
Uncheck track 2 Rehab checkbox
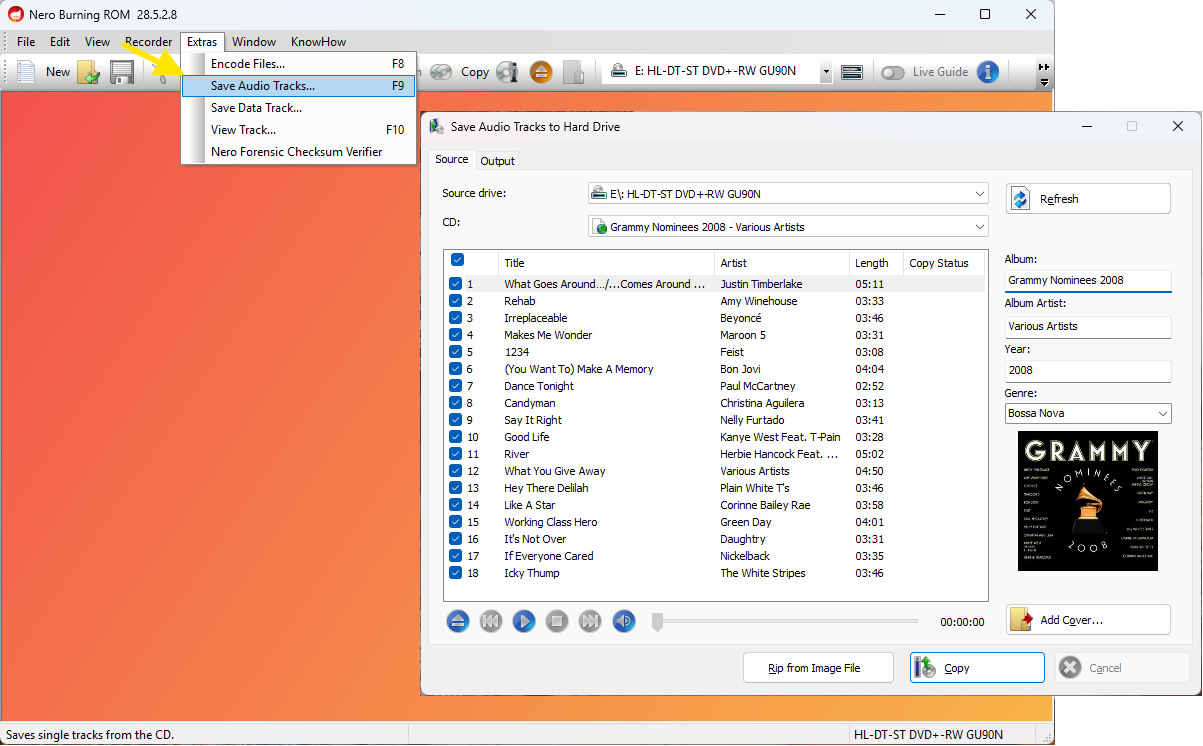tap(456, 301)
